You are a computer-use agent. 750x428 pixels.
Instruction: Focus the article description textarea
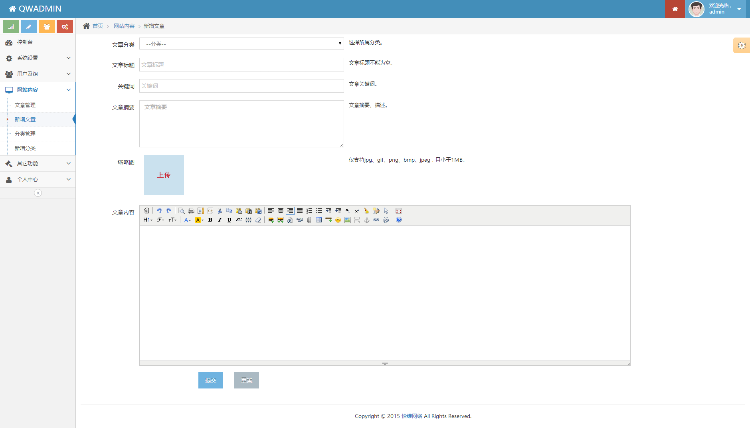(x=242, y=123)
